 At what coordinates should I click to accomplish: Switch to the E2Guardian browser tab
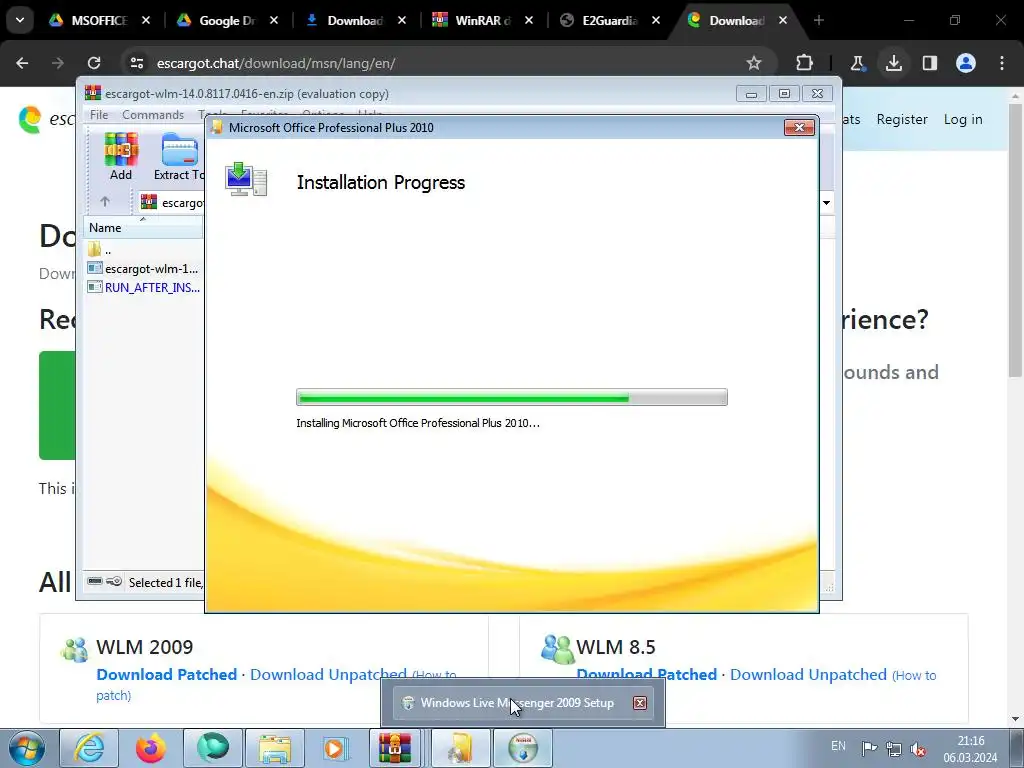pyautogui.click(x=610, y=20)
